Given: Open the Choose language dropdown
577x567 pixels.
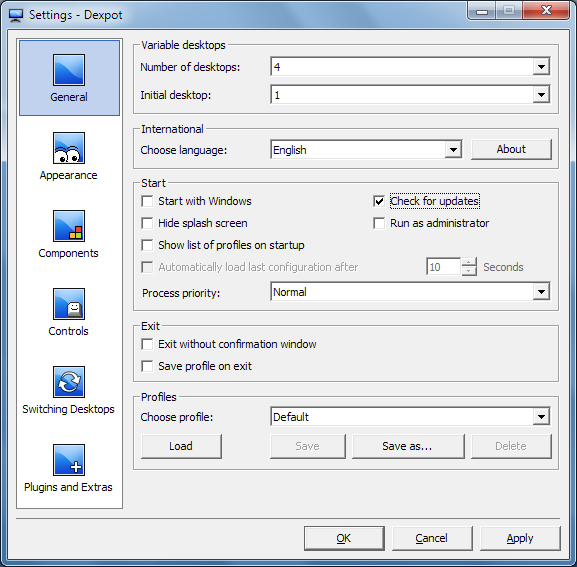Looking at the screenshot, I should [x=453, y=150].
